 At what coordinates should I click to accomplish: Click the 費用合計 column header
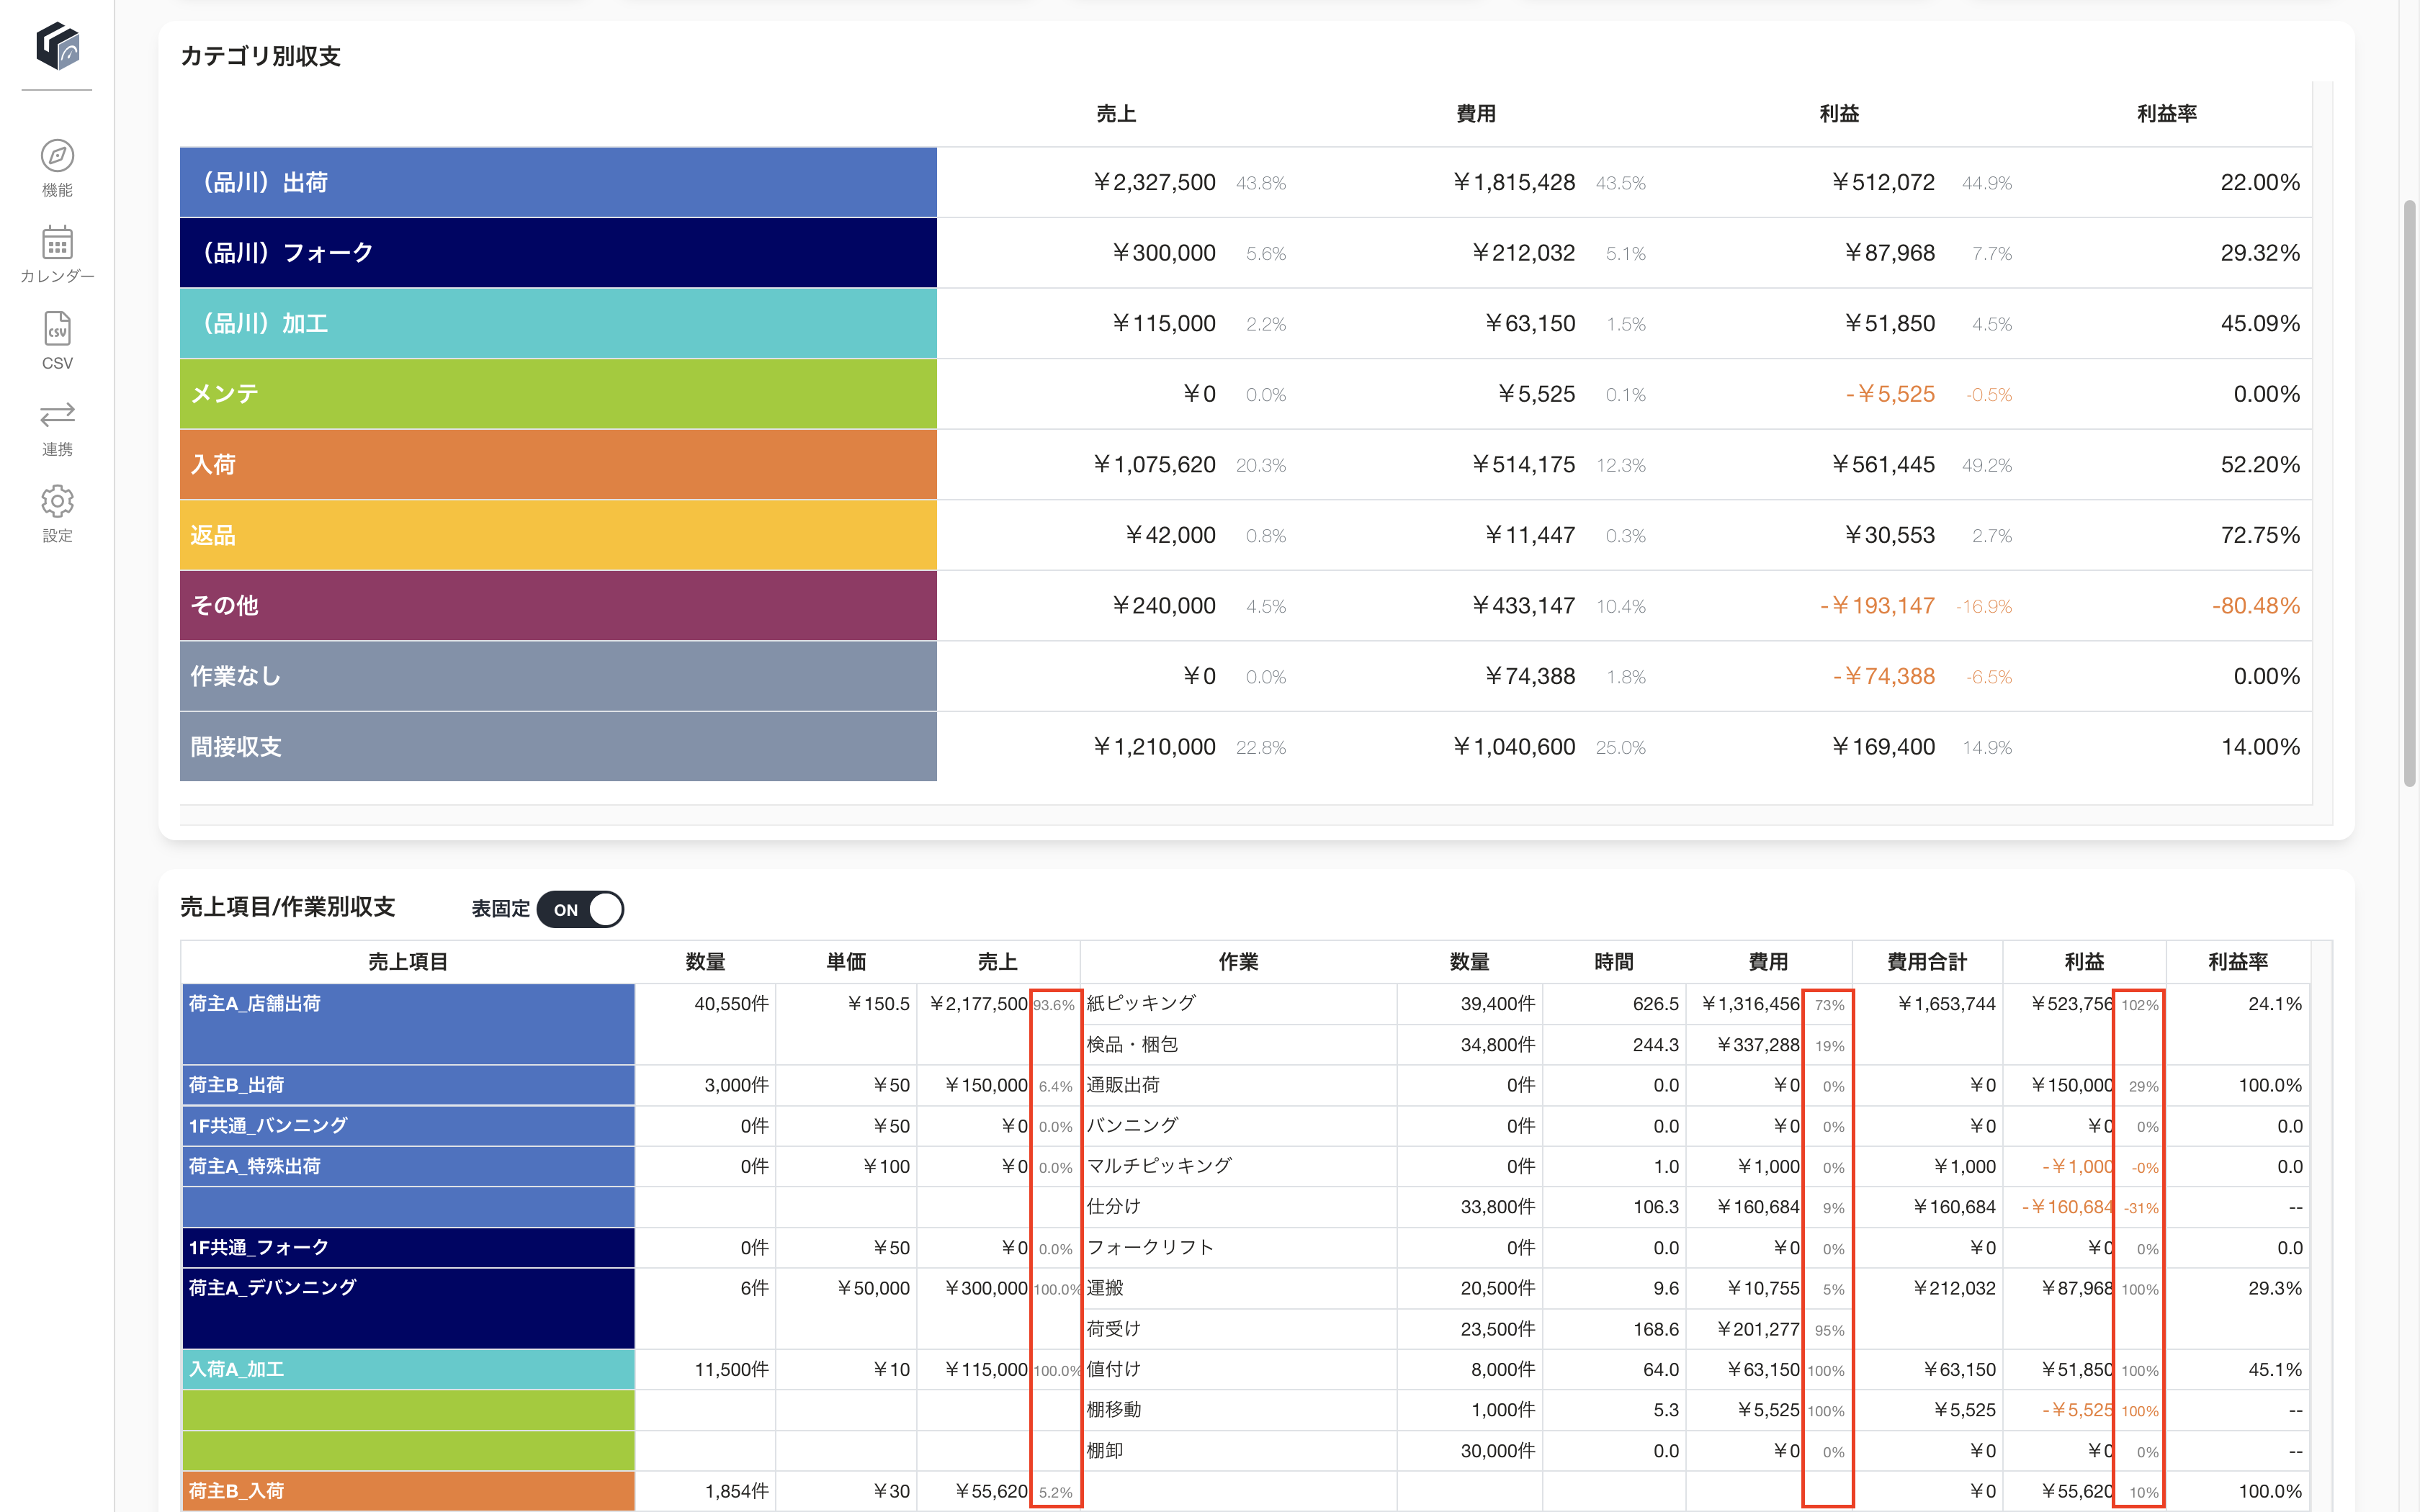(1926, 962)
